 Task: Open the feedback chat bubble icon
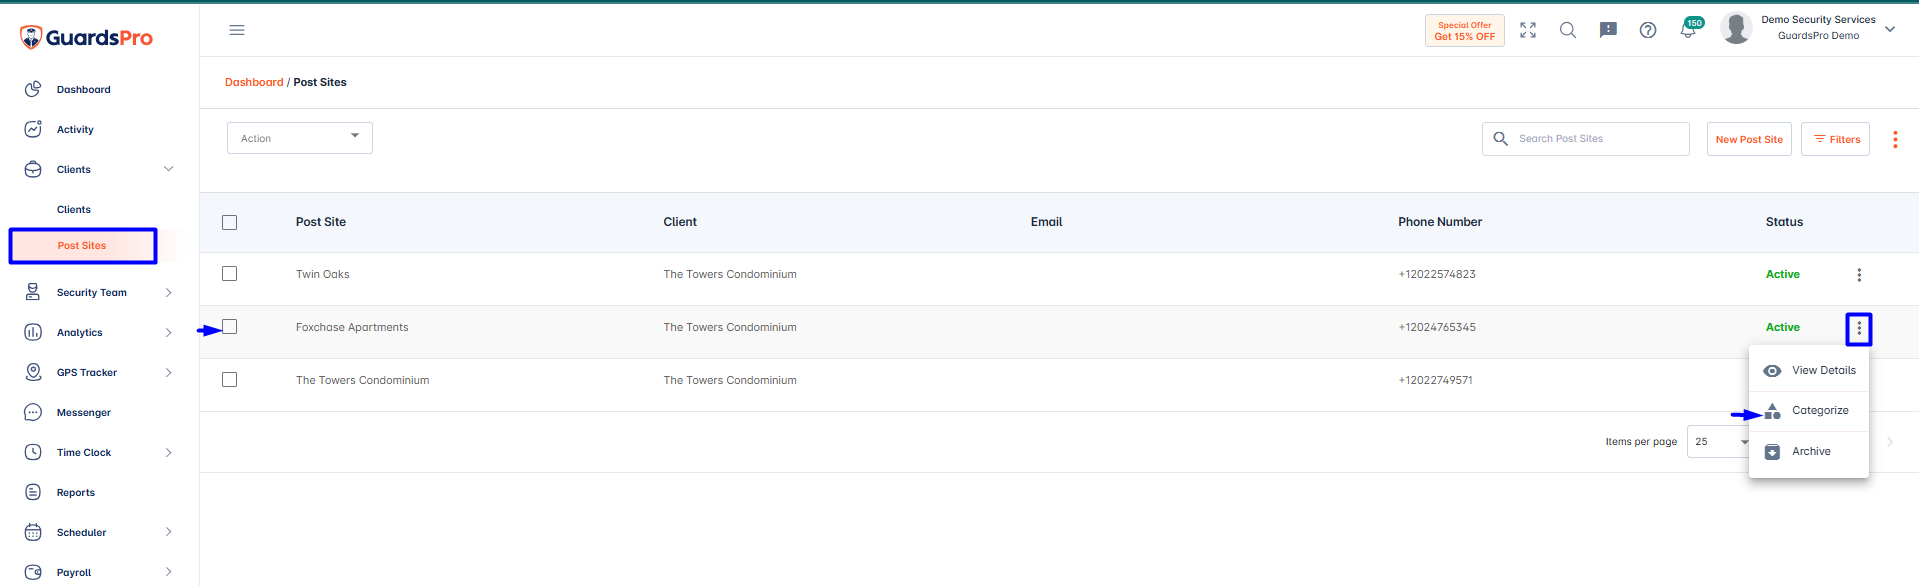[1608, 30]
